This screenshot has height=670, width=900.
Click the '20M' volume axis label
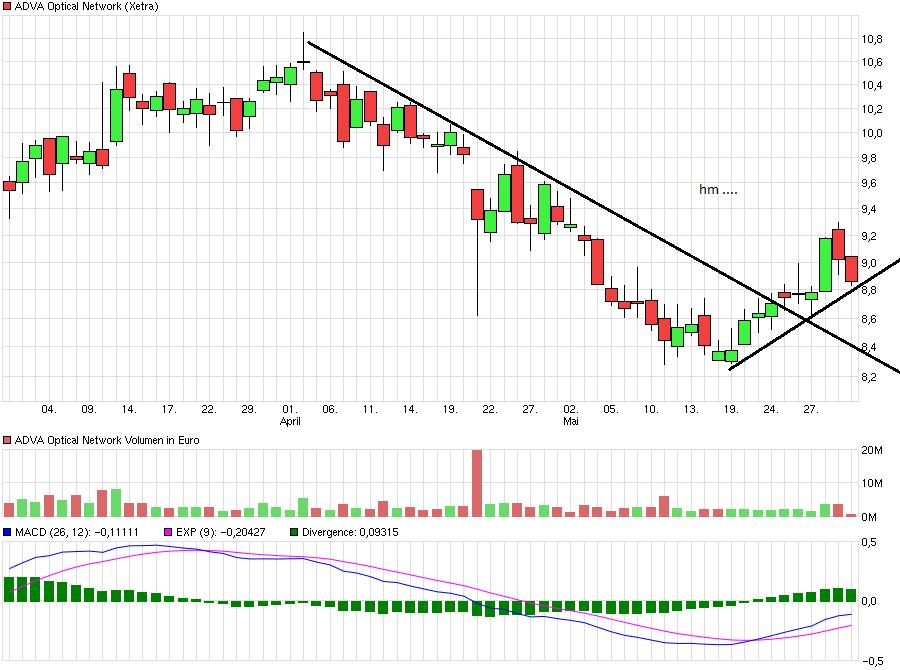coord(872,450)
